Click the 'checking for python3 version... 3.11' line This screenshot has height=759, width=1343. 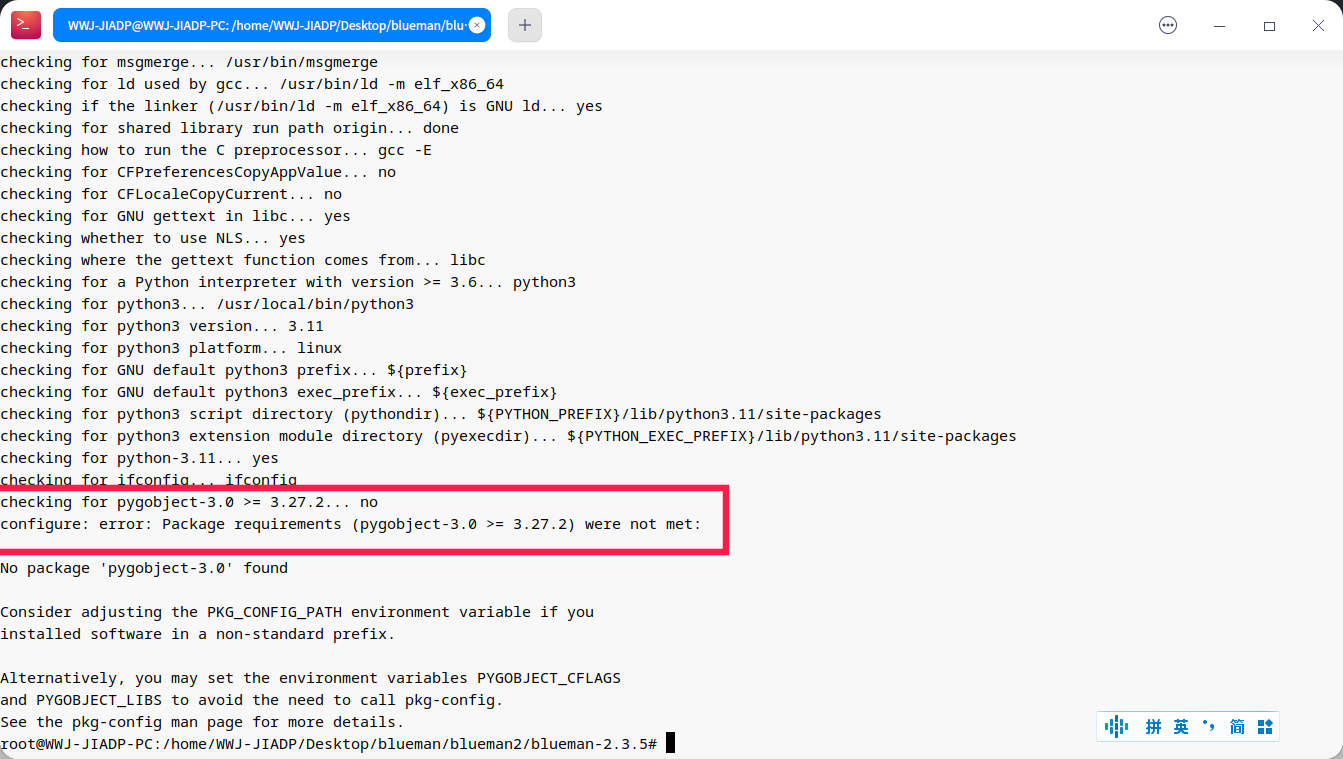(x=162, y=326)
